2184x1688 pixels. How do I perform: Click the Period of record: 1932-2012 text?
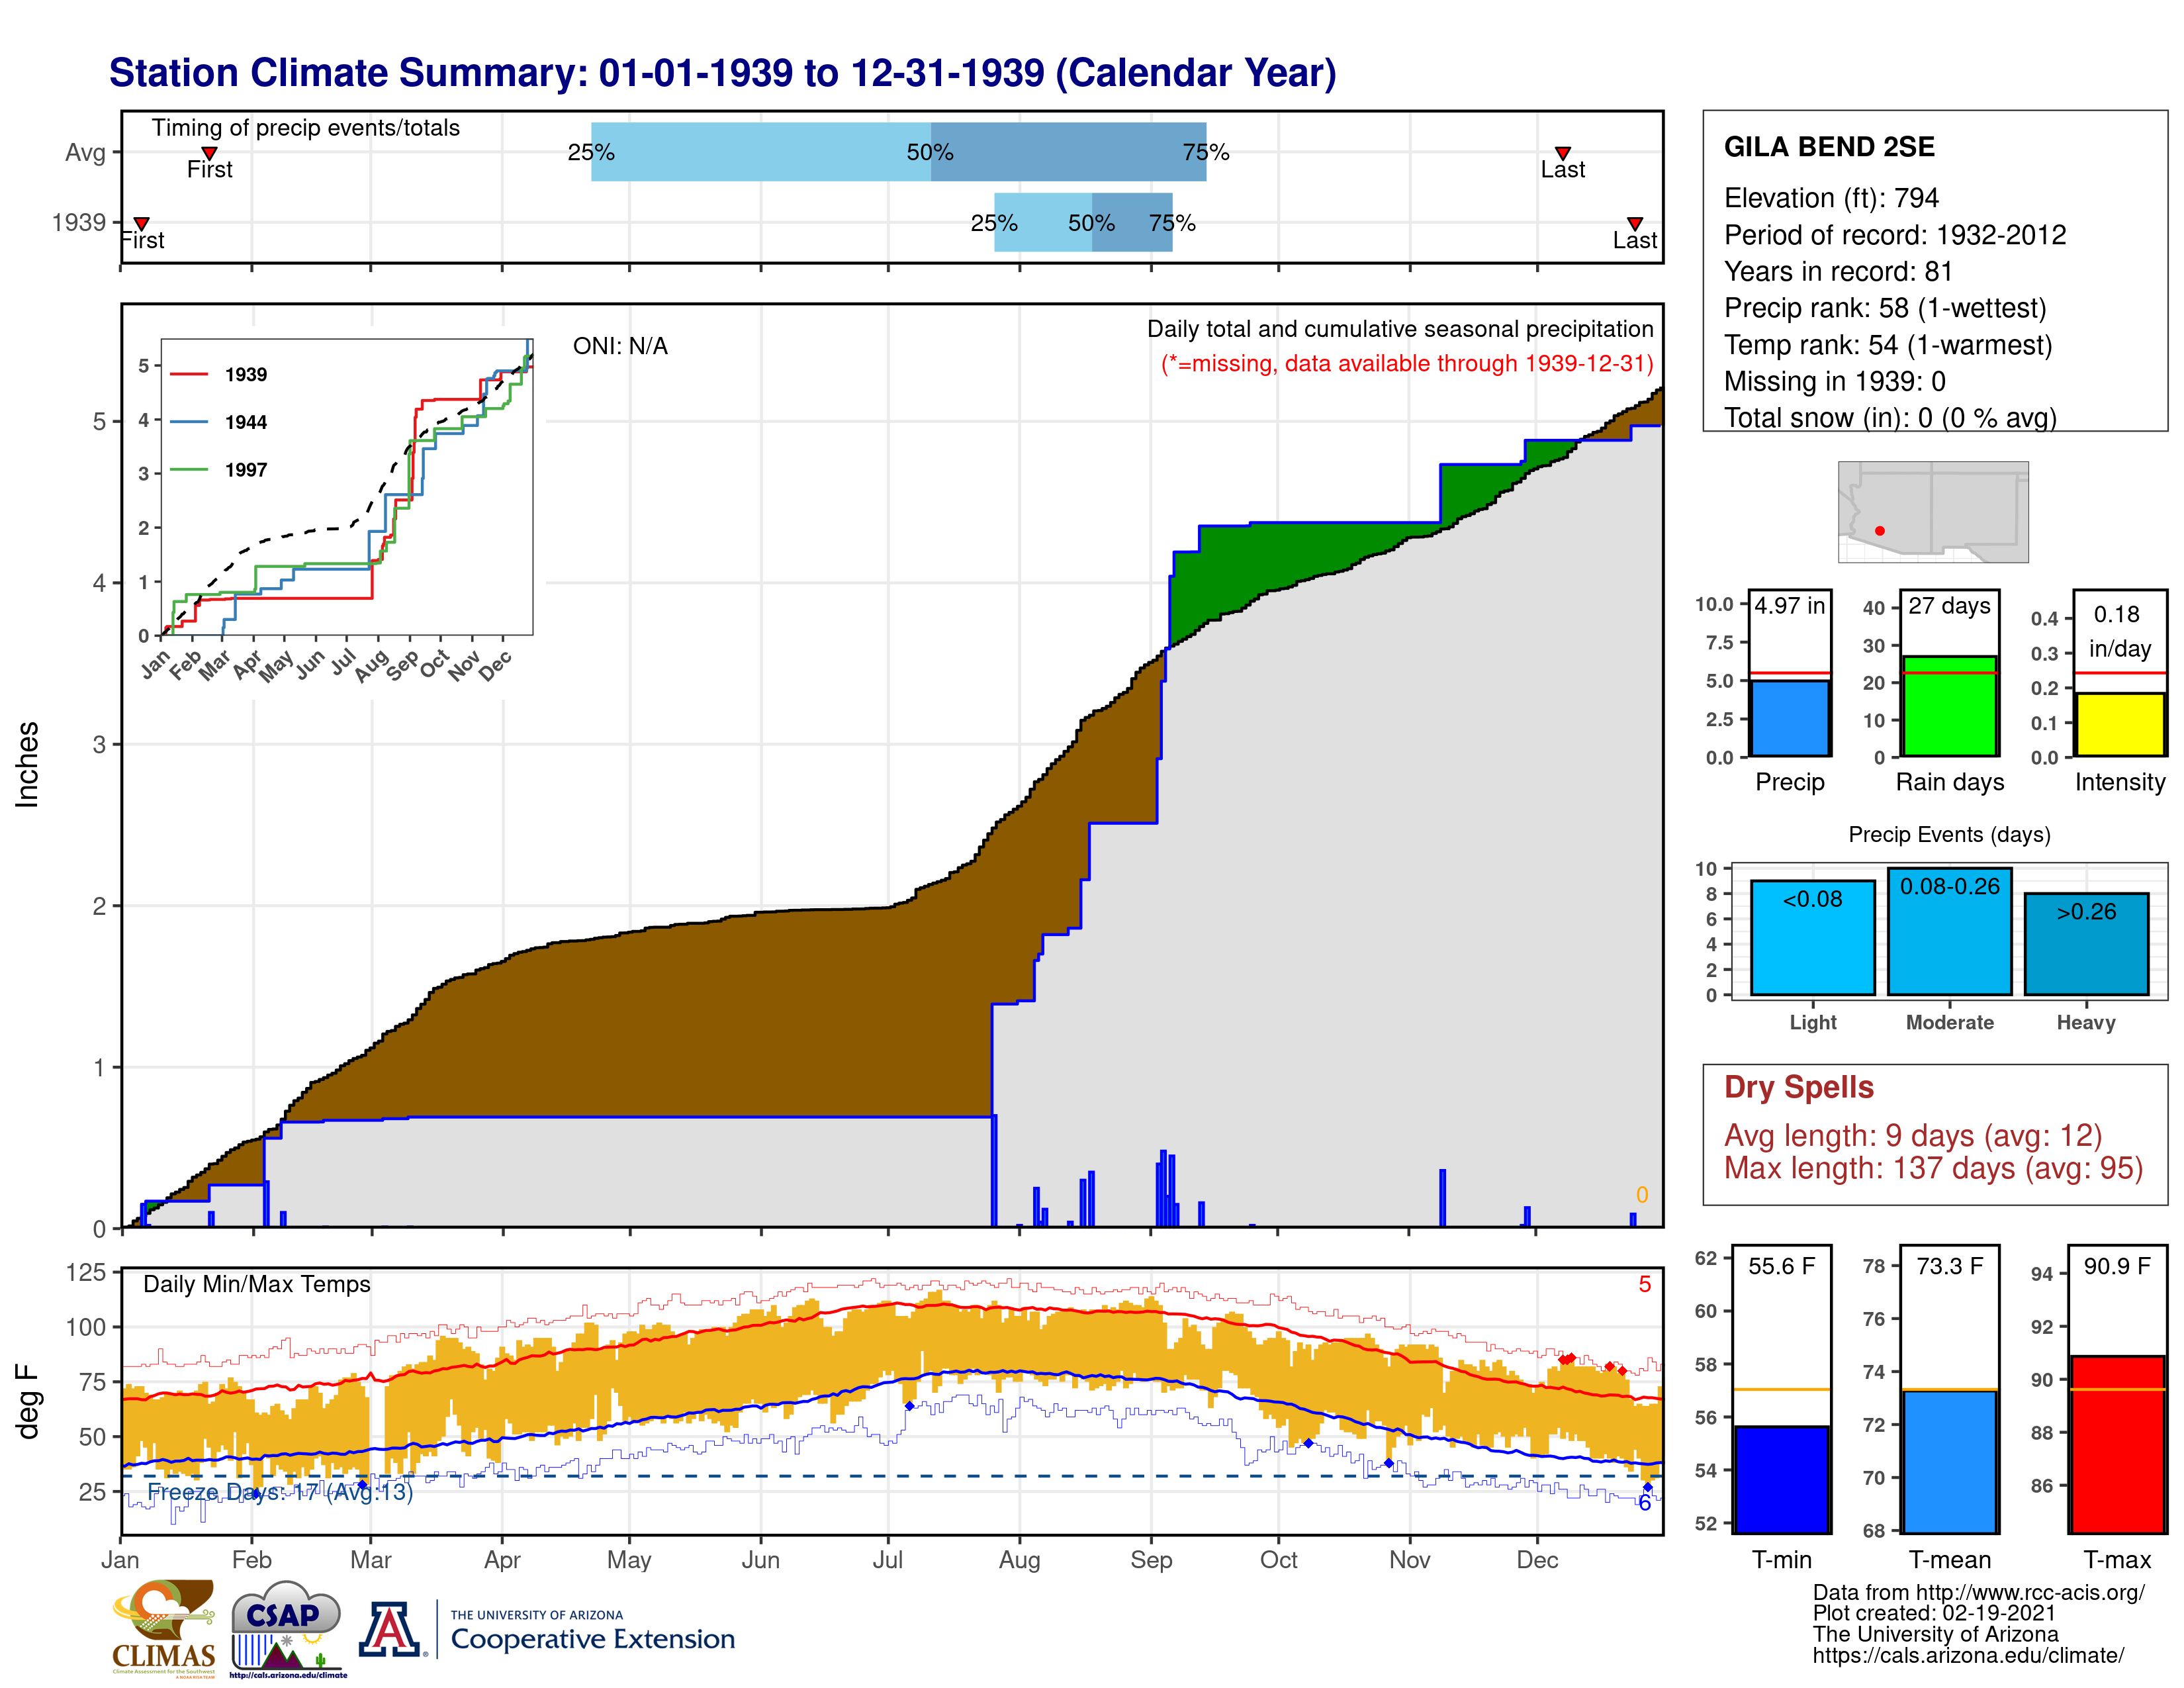[x=1895, y=235]
